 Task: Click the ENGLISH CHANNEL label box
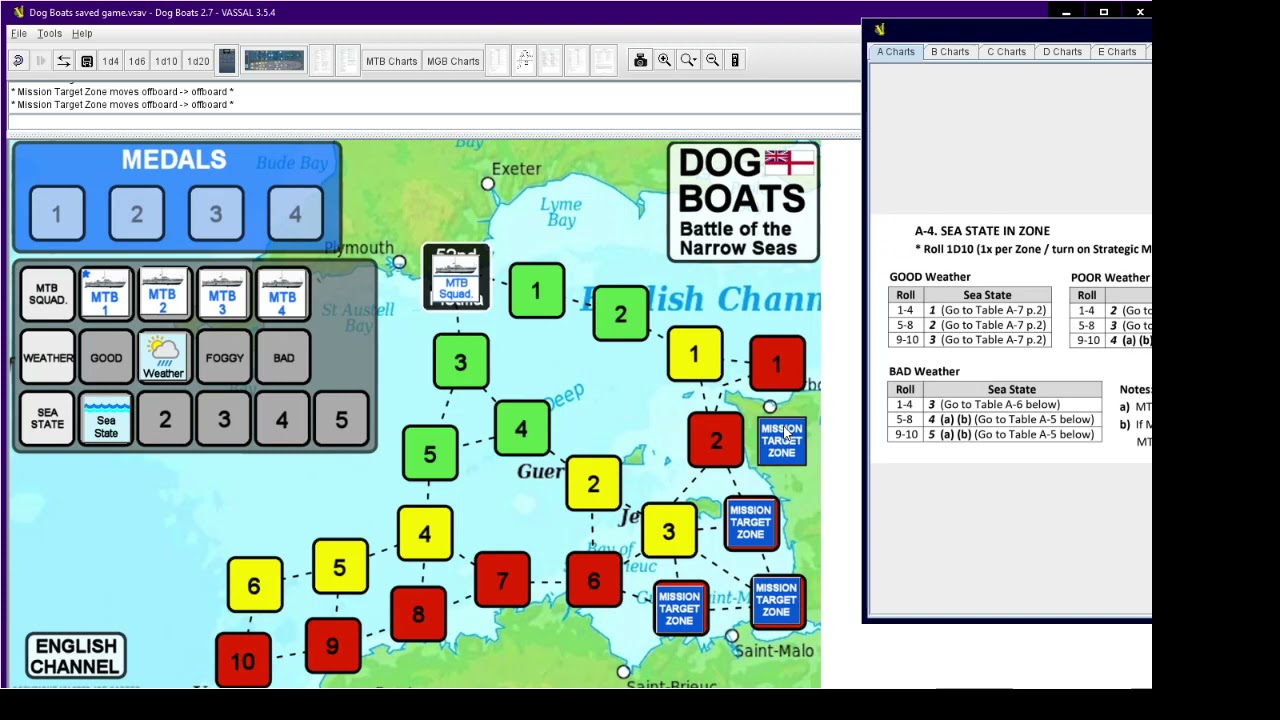[76, 657]
